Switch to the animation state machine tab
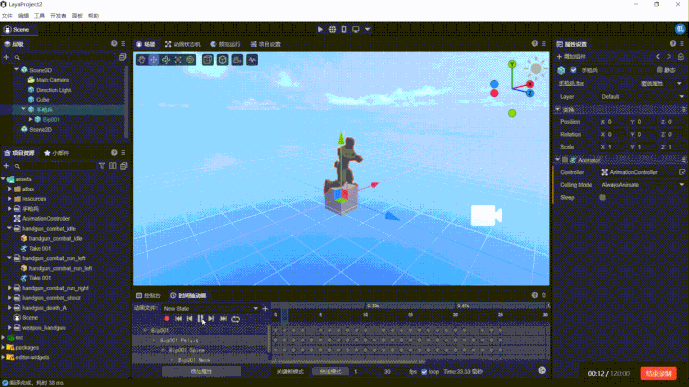The width and height of the screenshot is (689, 387). tap(183, 44)
